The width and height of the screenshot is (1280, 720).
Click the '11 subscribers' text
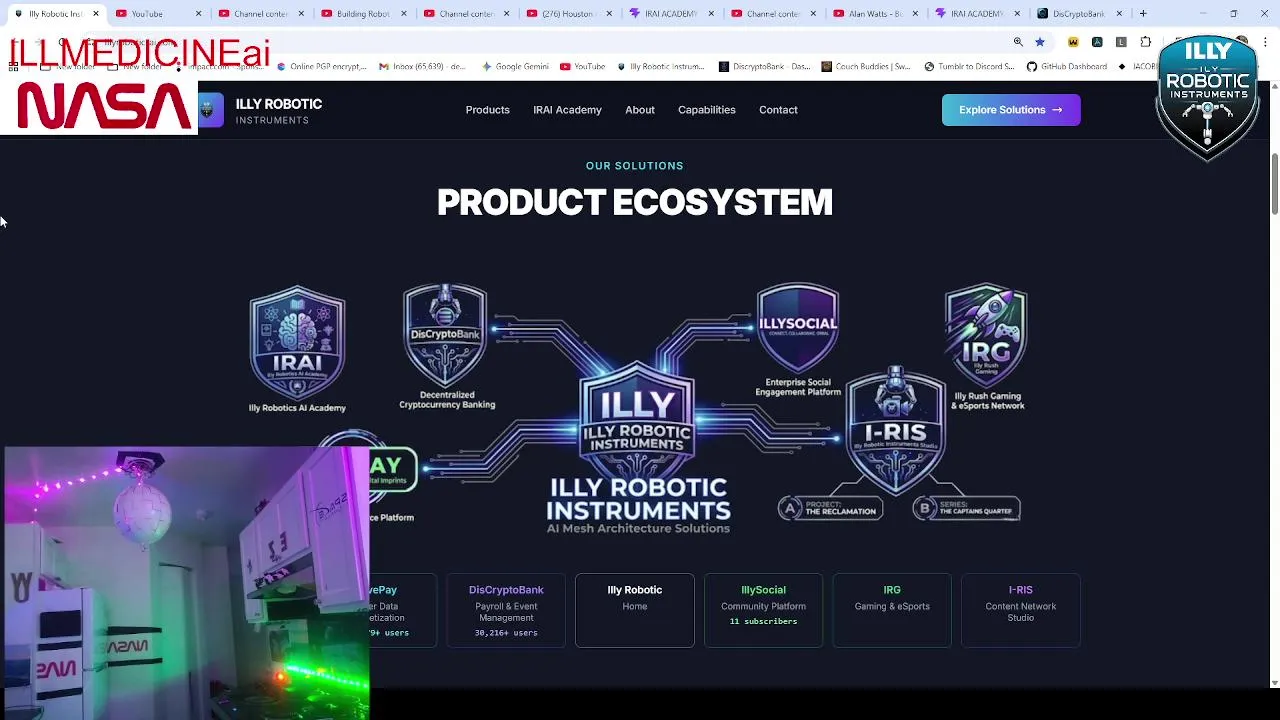[763, 621]
